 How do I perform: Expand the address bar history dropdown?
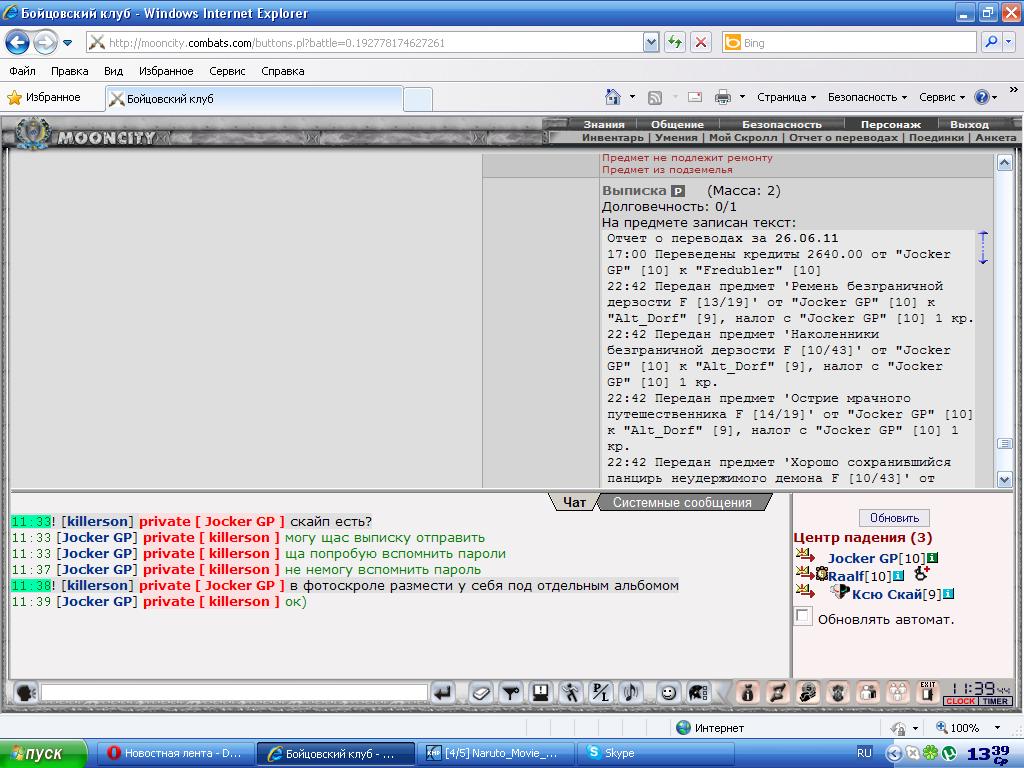(650, 42)
